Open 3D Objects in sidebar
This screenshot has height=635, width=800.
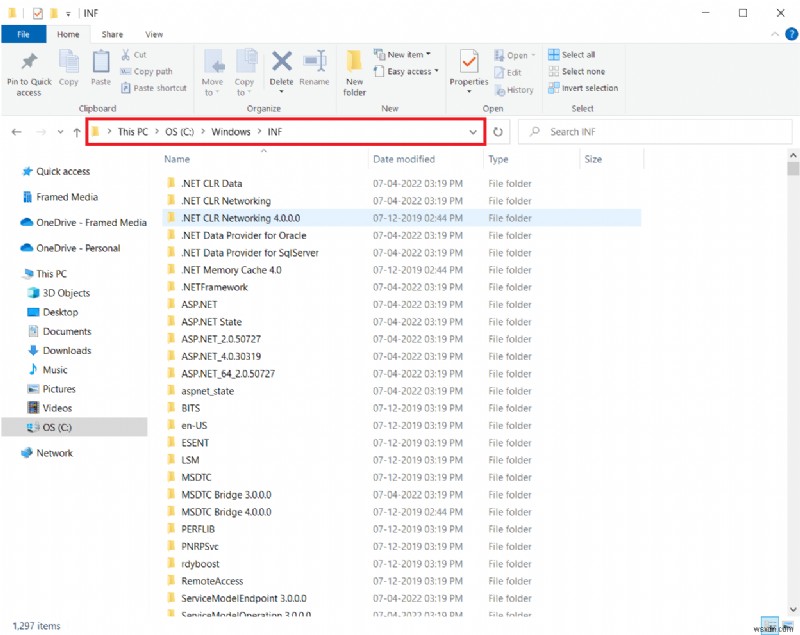pos(59,293)
